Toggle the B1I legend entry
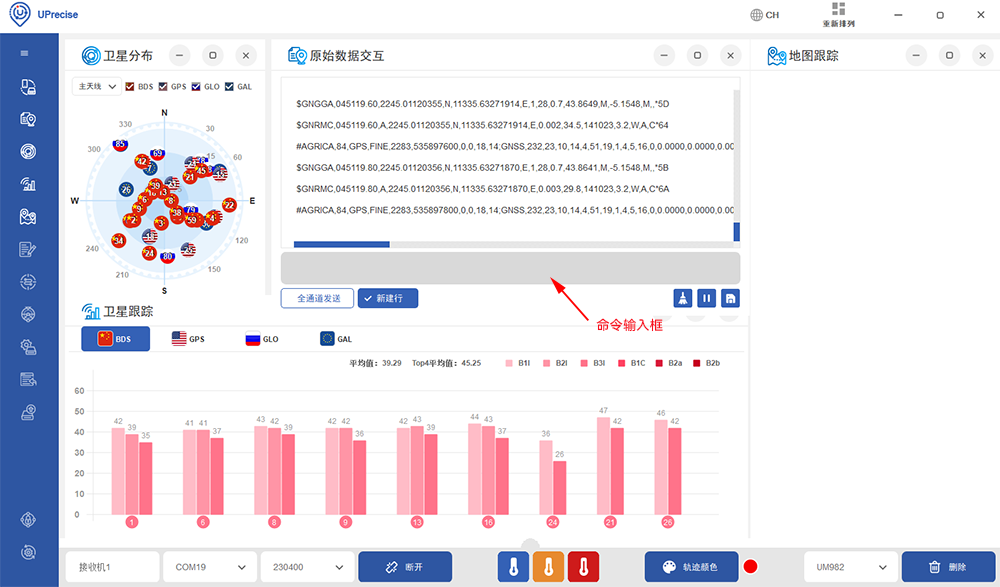 pos(518,363)
